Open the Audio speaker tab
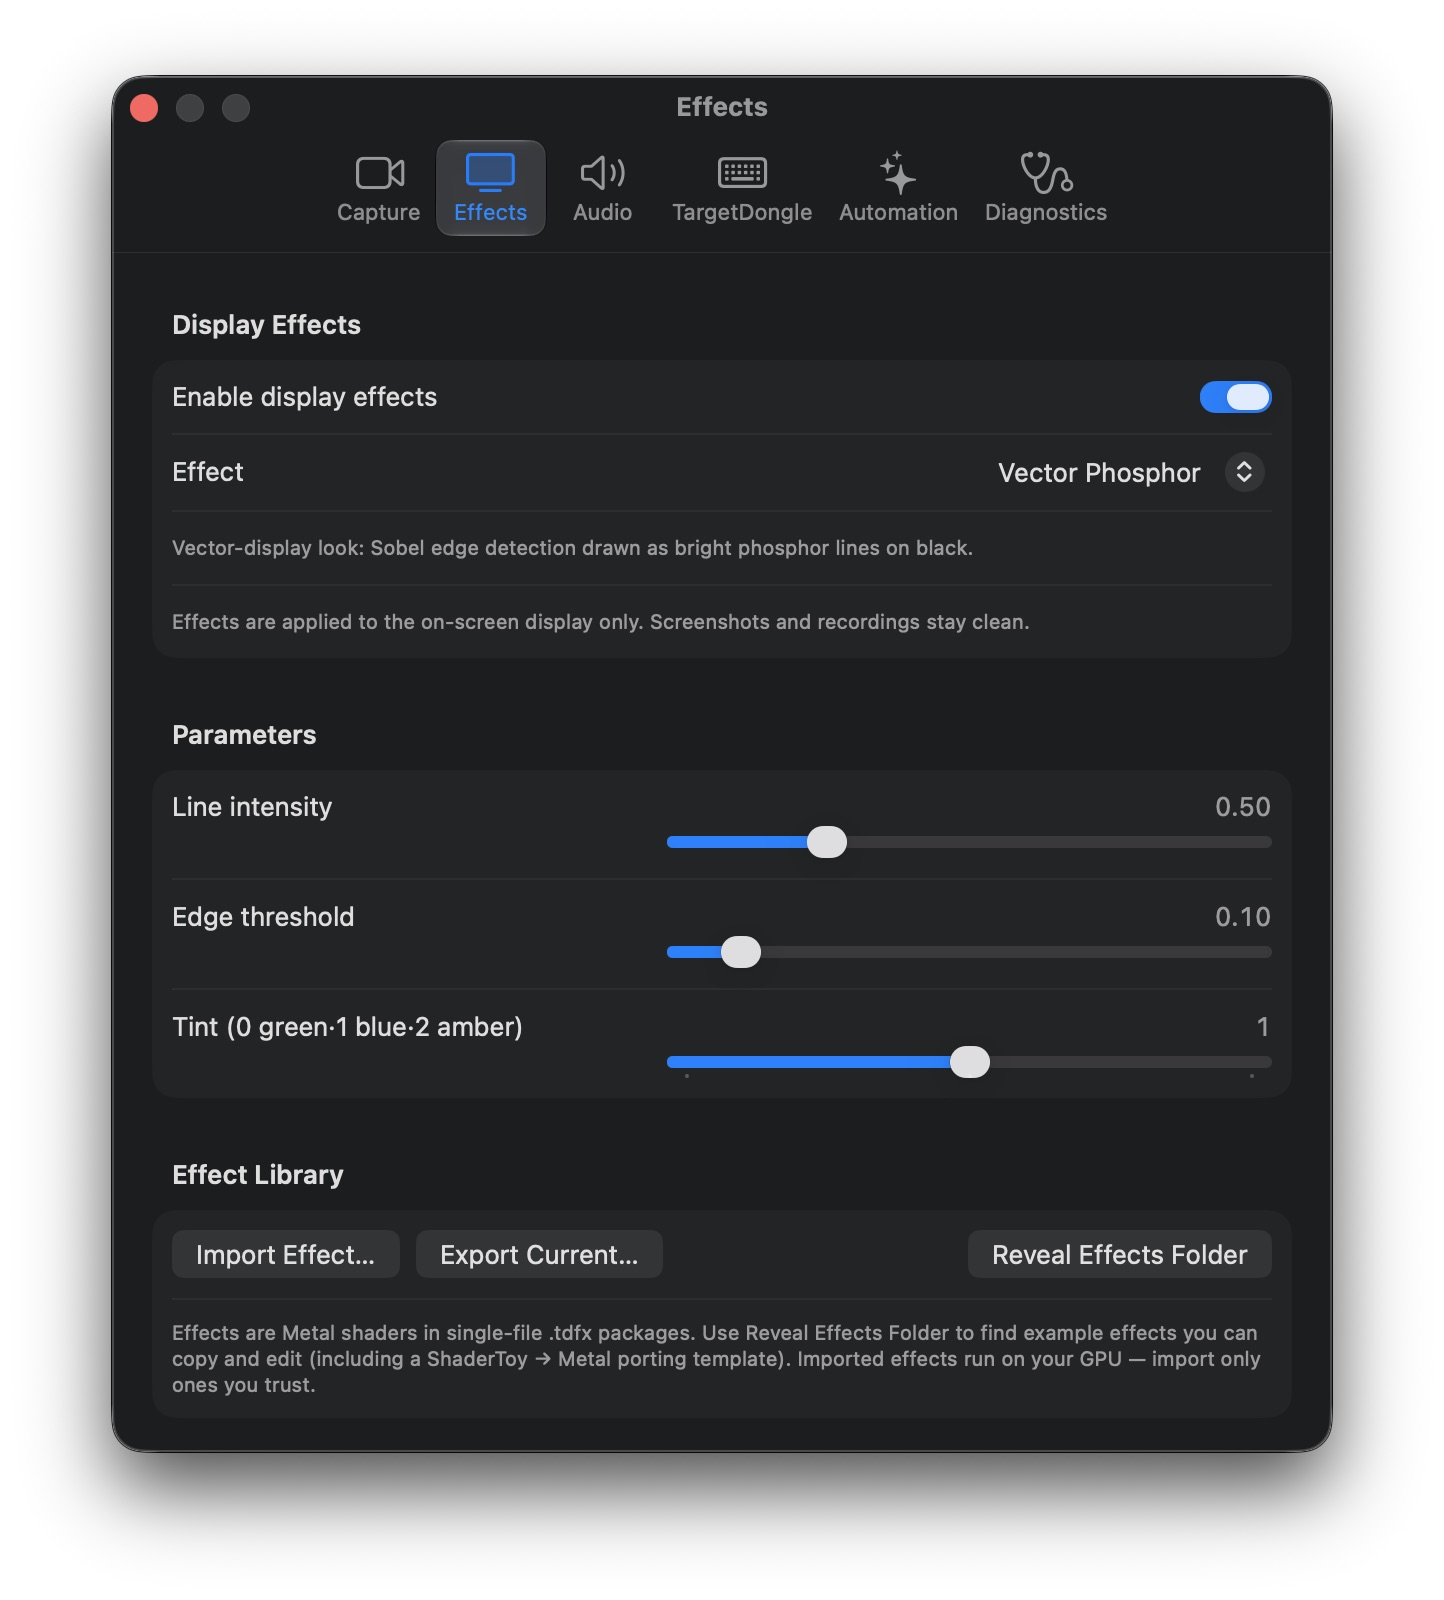Viewport: 1444px width, 1600px height. (x=602, y=188)
